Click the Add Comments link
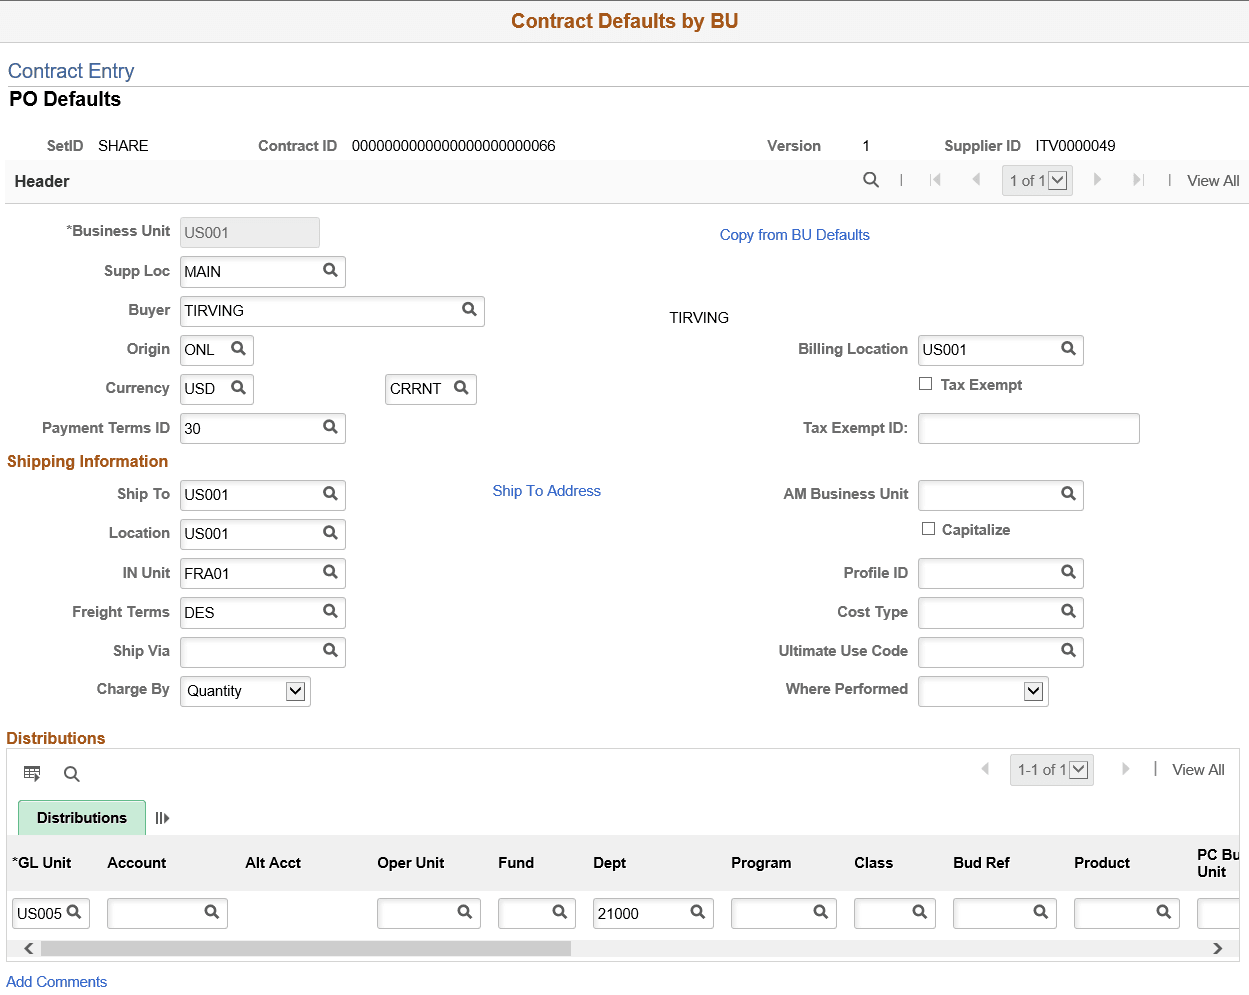This screenshot has width=1249, height=995. tap(56, 981)
